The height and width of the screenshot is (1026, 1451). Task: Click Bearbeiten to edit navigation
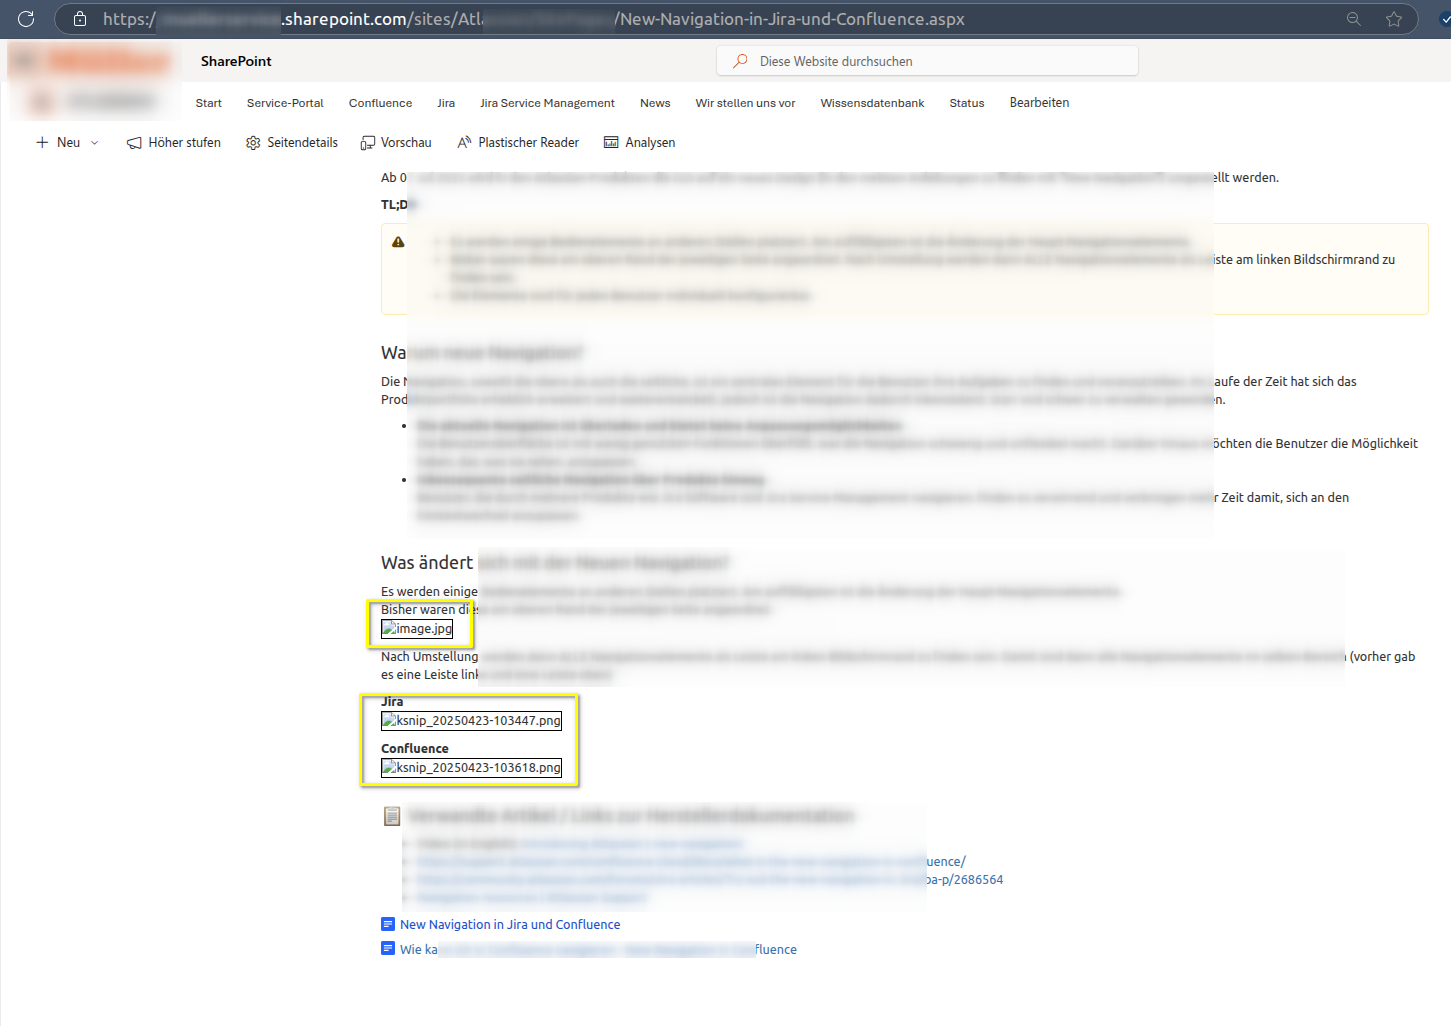coord(1039,103)
